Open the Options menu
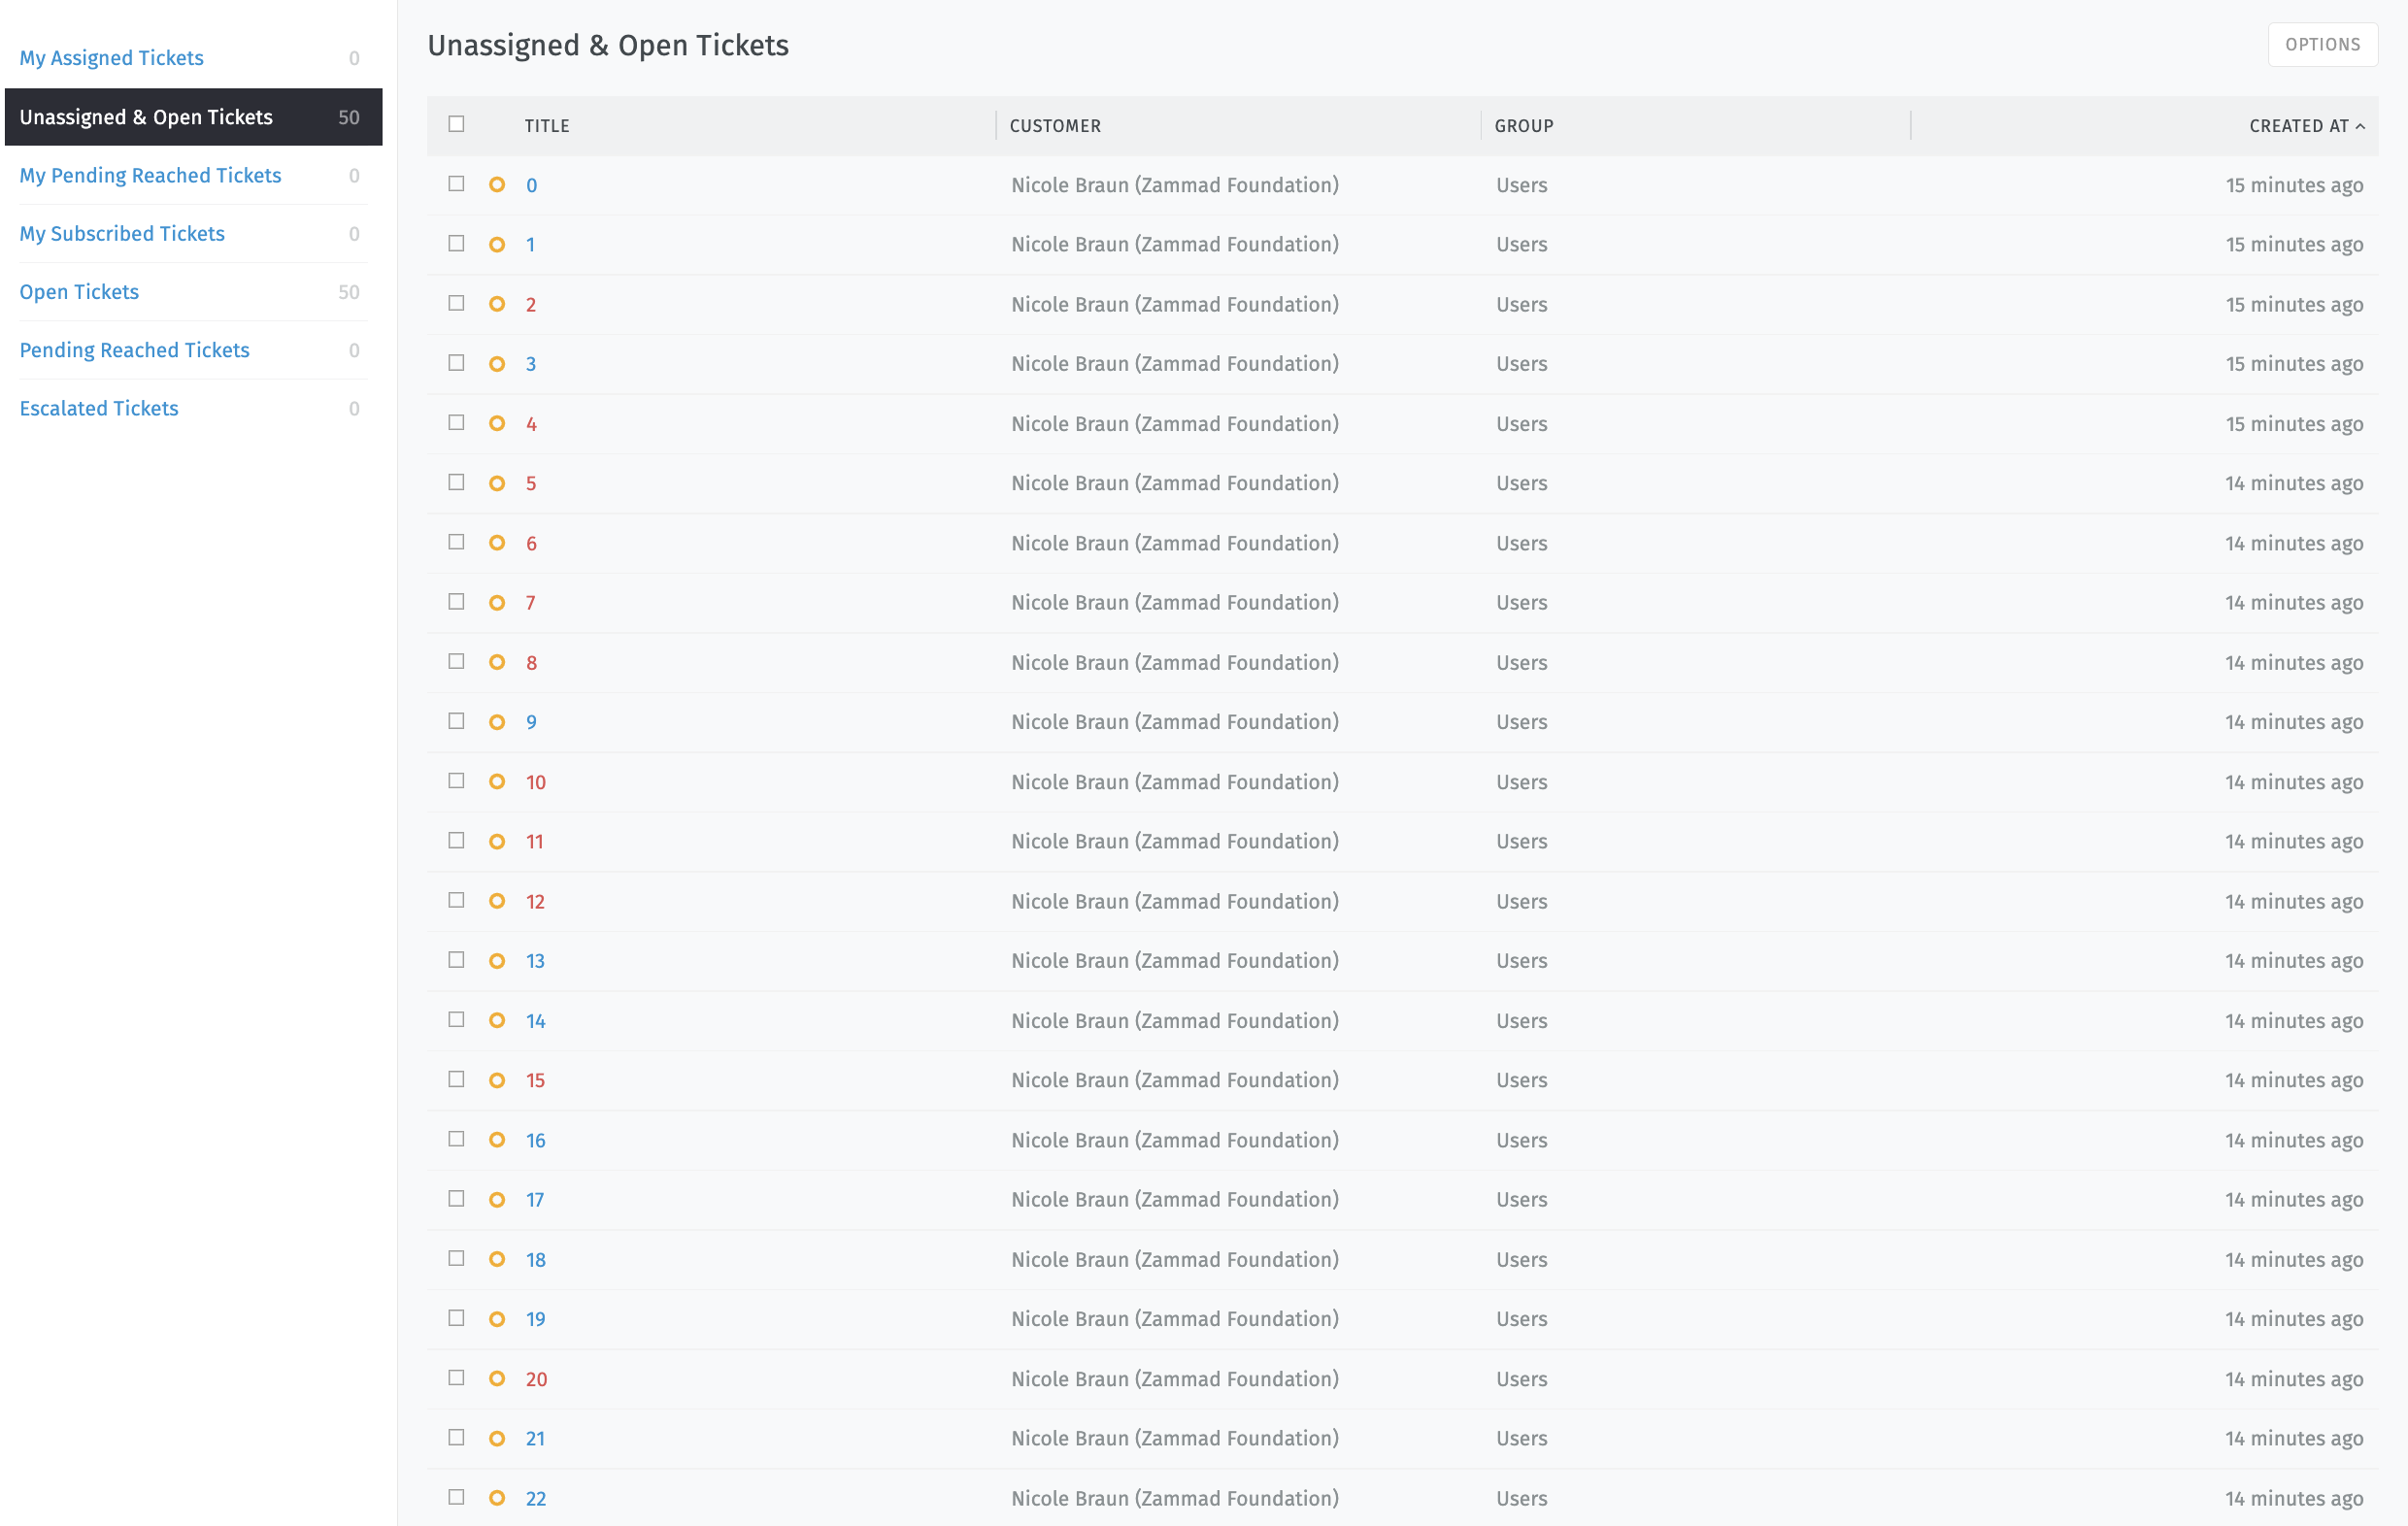This screenshot has width=2408, height=1526. pyautogui.click(x=2322, y=44)
